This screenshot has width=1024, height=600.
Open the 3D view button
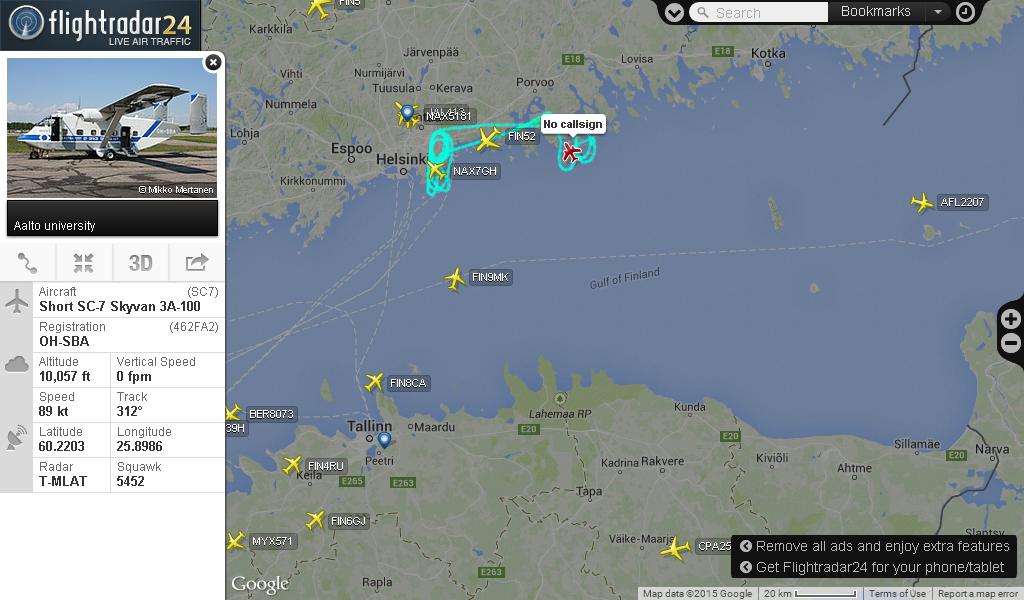point(140,263)
